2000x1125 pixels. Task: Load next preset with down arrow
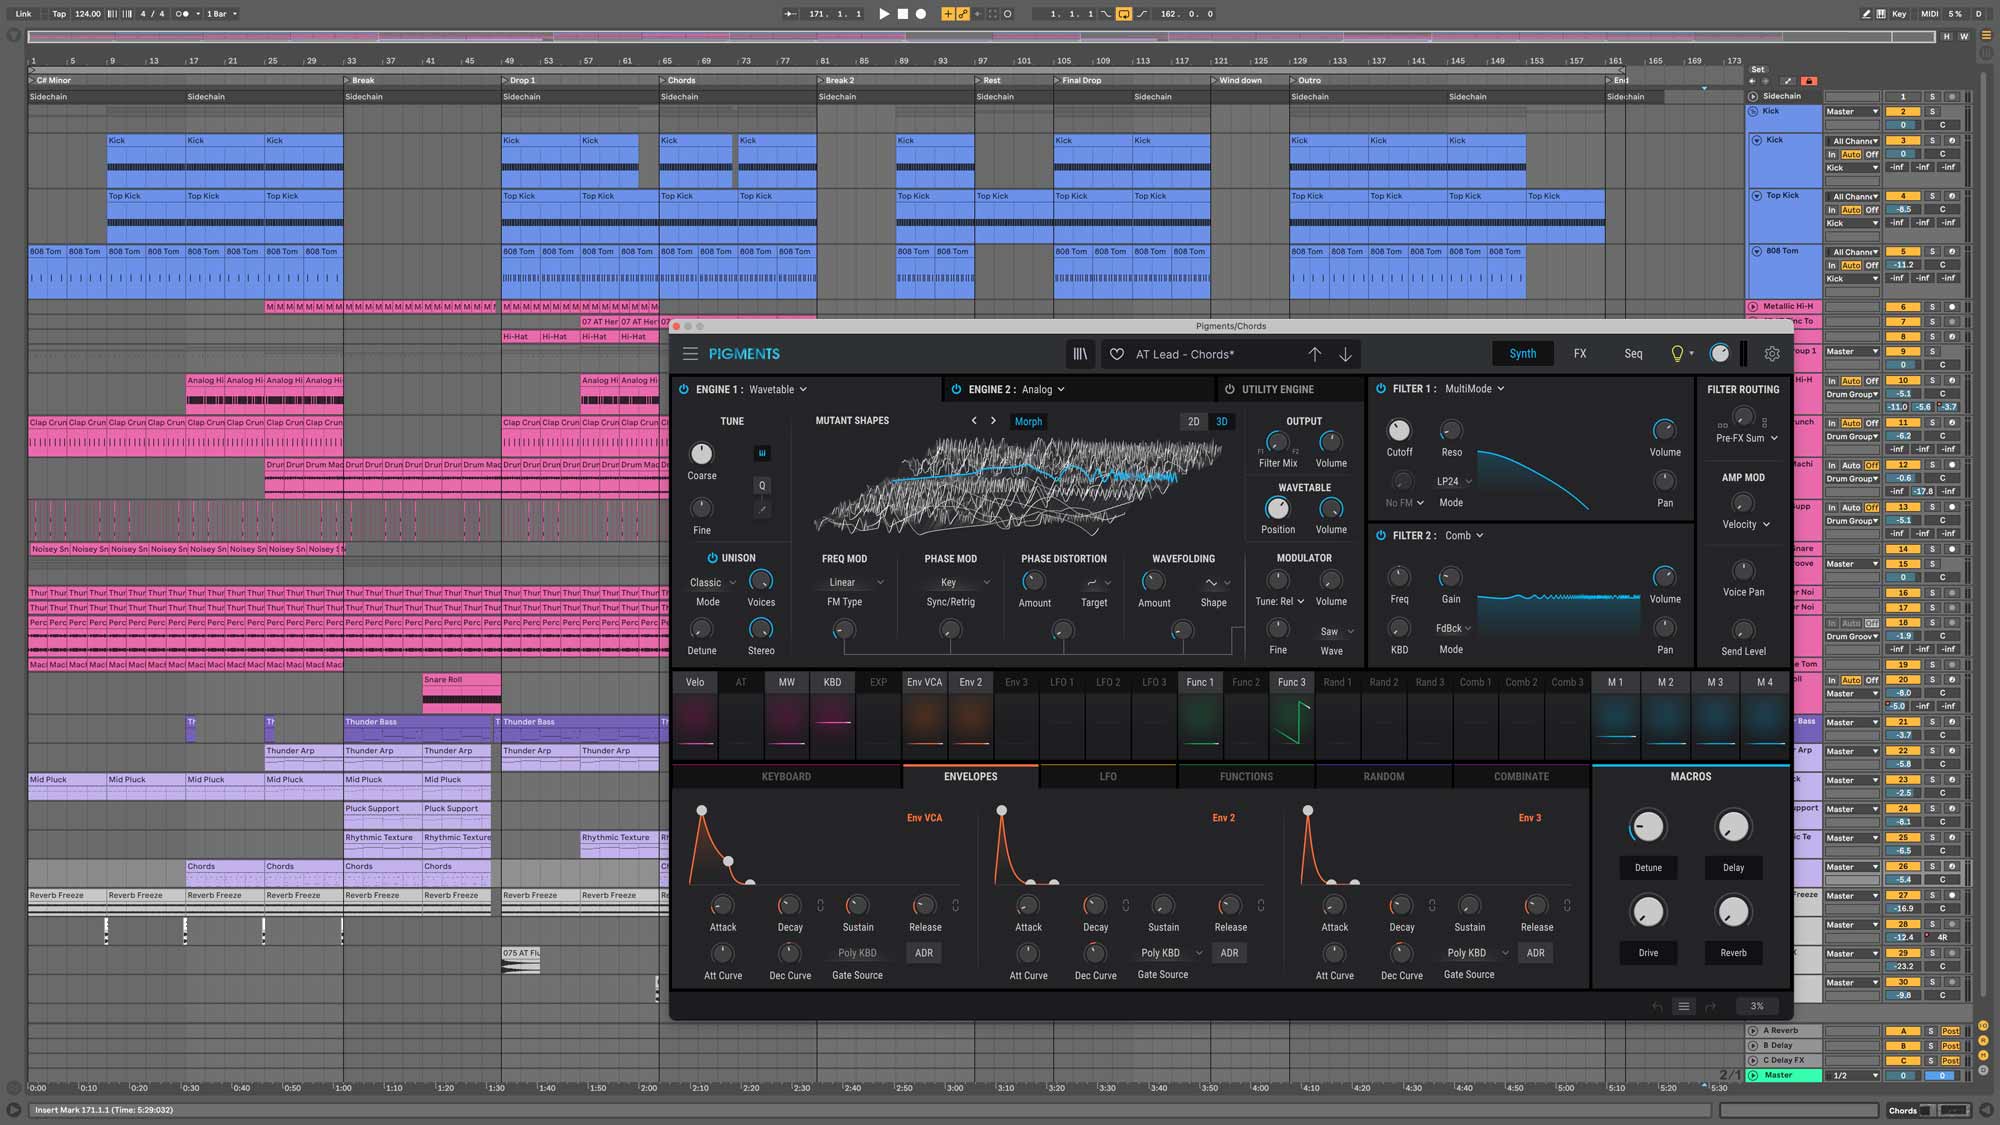[1346, 354]
